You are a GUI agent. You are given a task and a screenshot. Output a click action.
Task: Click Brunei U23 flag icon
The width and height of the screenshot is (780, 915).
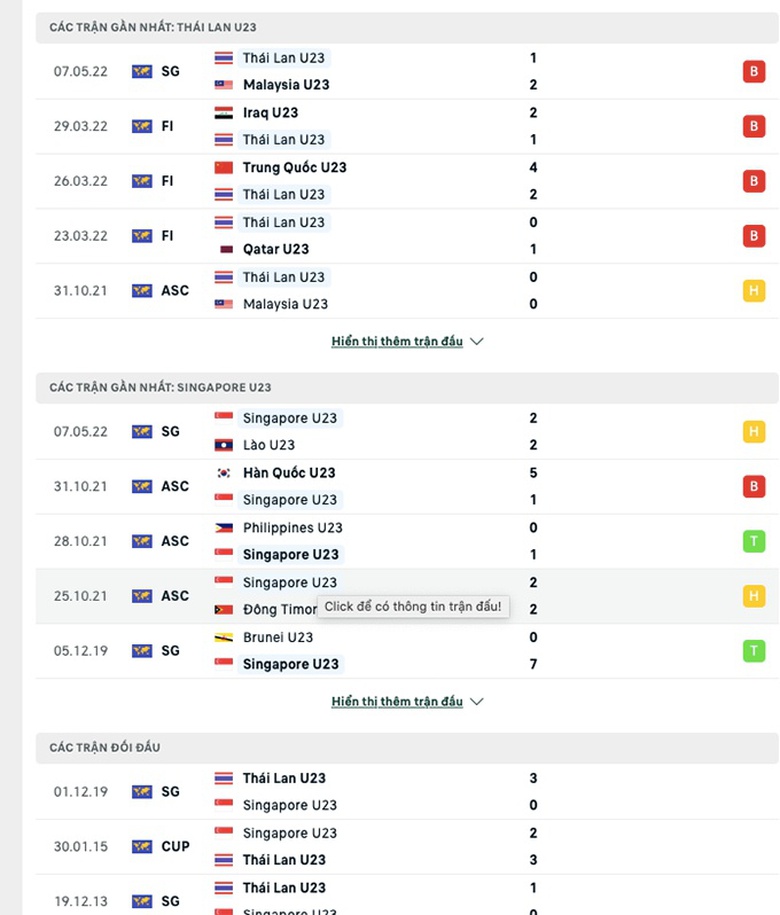[x=224, y=637]
